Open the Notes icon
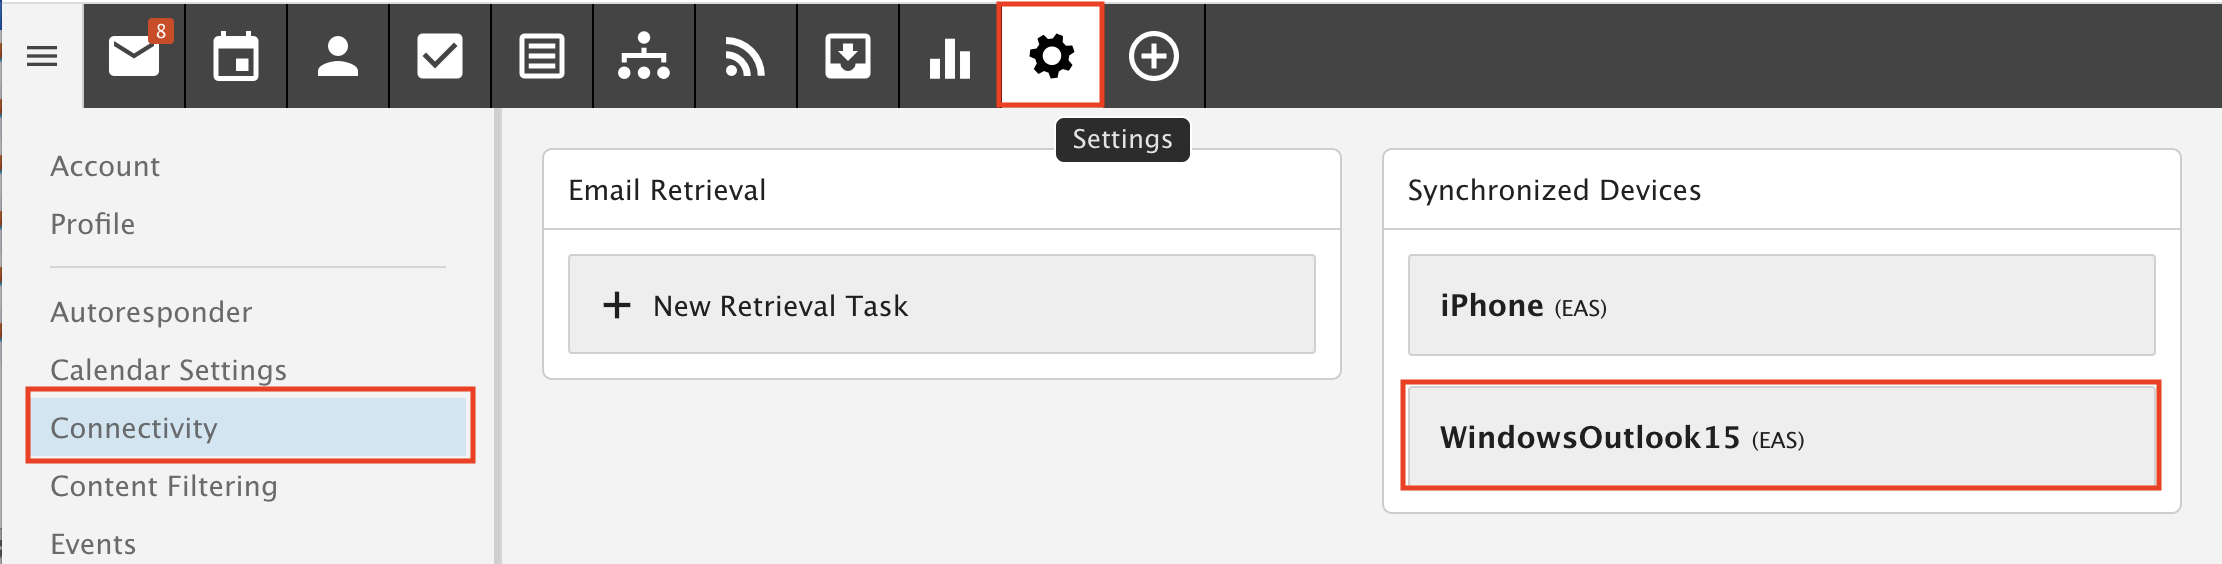 tap(542, 57)
